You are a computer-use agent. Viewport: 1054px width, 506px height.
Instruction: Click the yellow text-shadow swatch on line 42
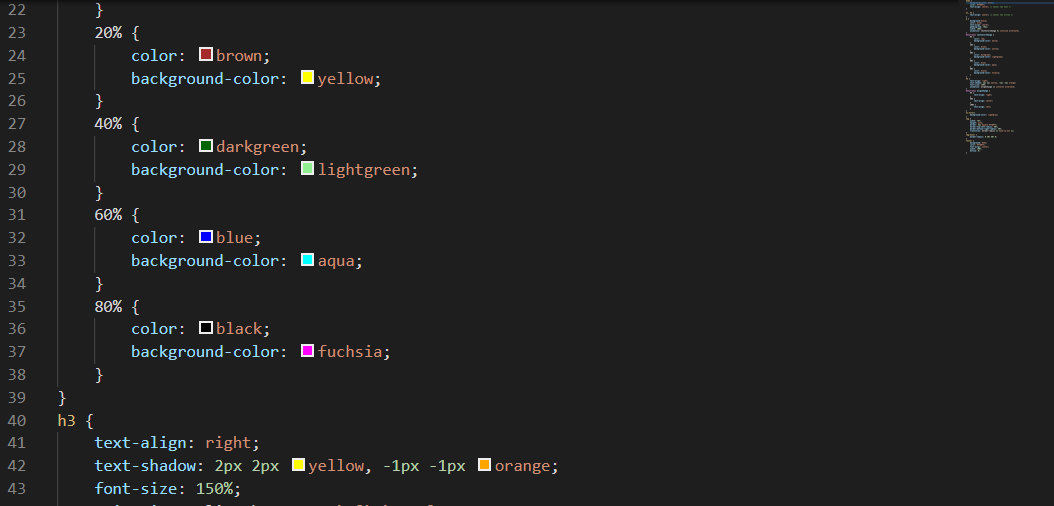tap(298, 464)
